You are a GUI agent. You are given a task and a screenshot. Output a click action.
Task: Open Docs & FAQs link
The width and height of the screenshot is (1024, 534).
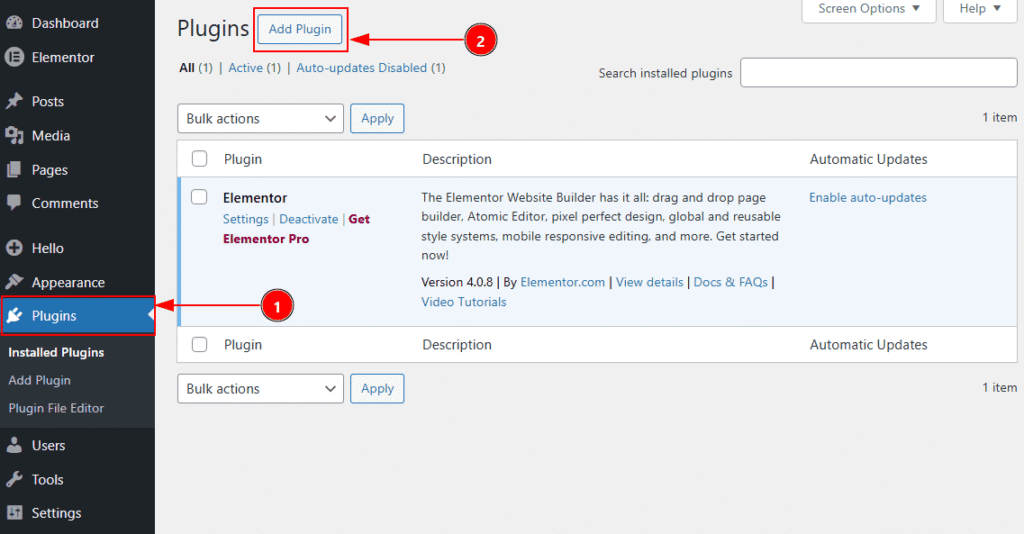[x=731, y=282]
